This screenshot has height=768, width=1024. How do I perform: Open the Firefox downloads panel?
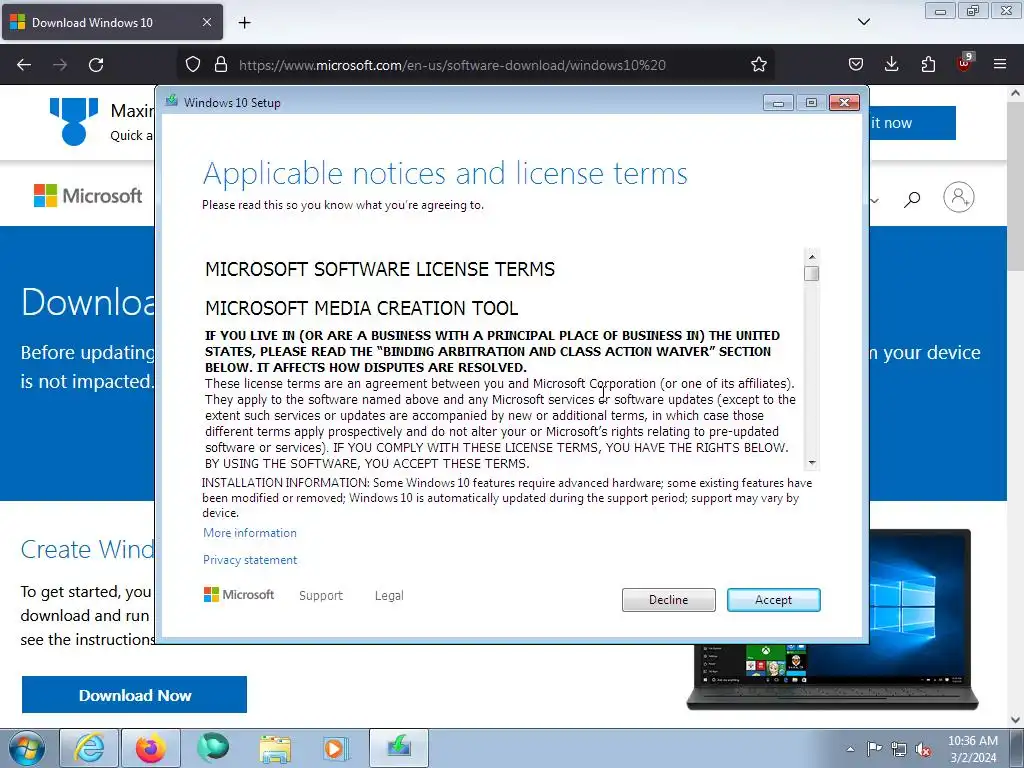(891, 65)
